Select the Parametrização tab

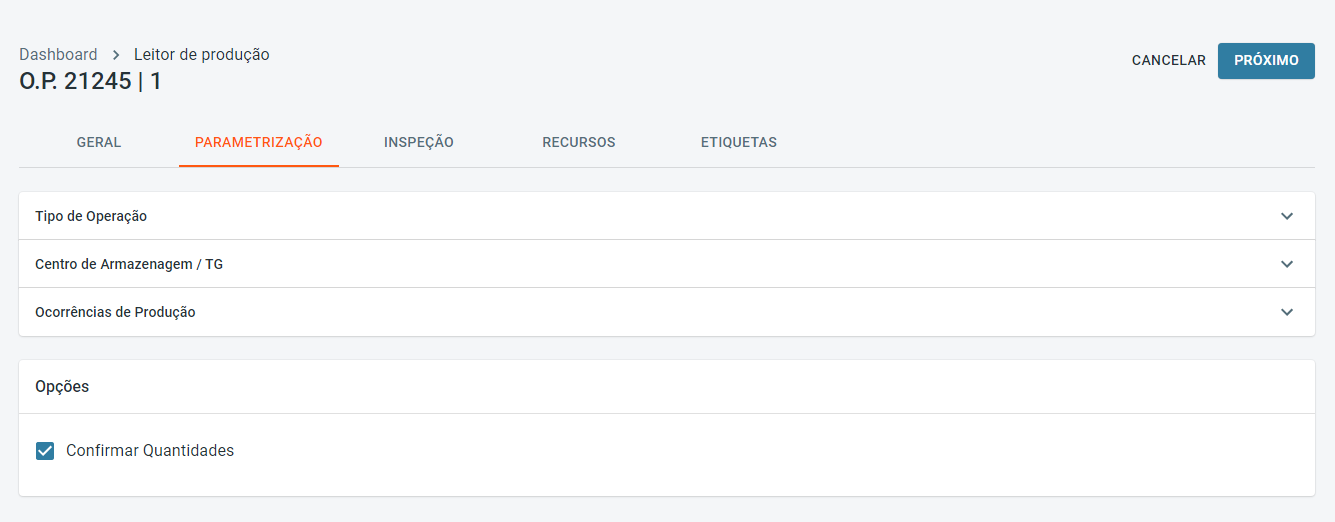(x=258, y=142)
